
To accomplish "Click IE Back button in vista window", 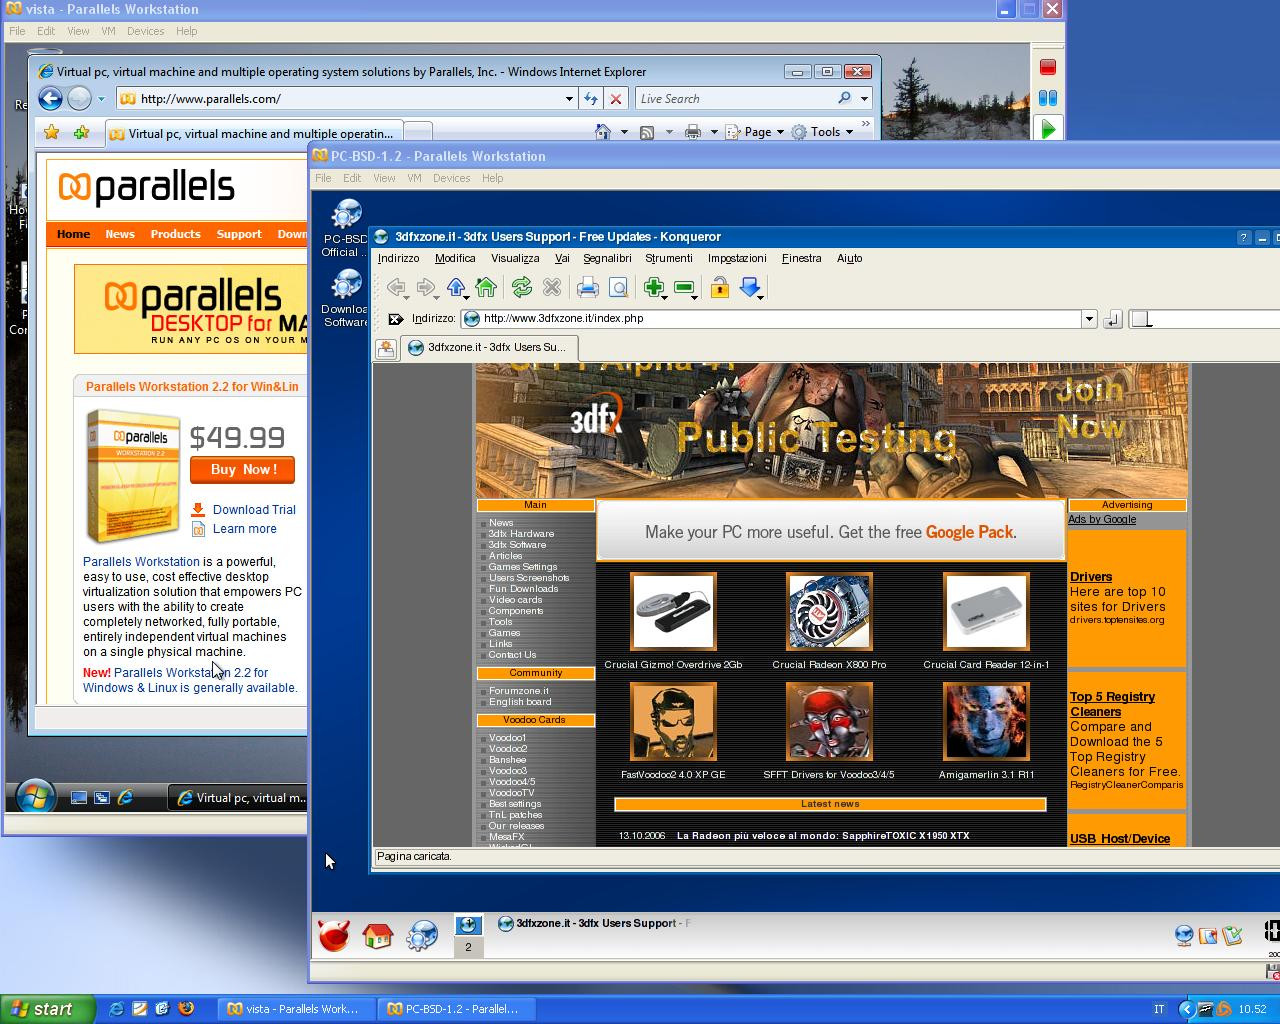I will point(50,98).
